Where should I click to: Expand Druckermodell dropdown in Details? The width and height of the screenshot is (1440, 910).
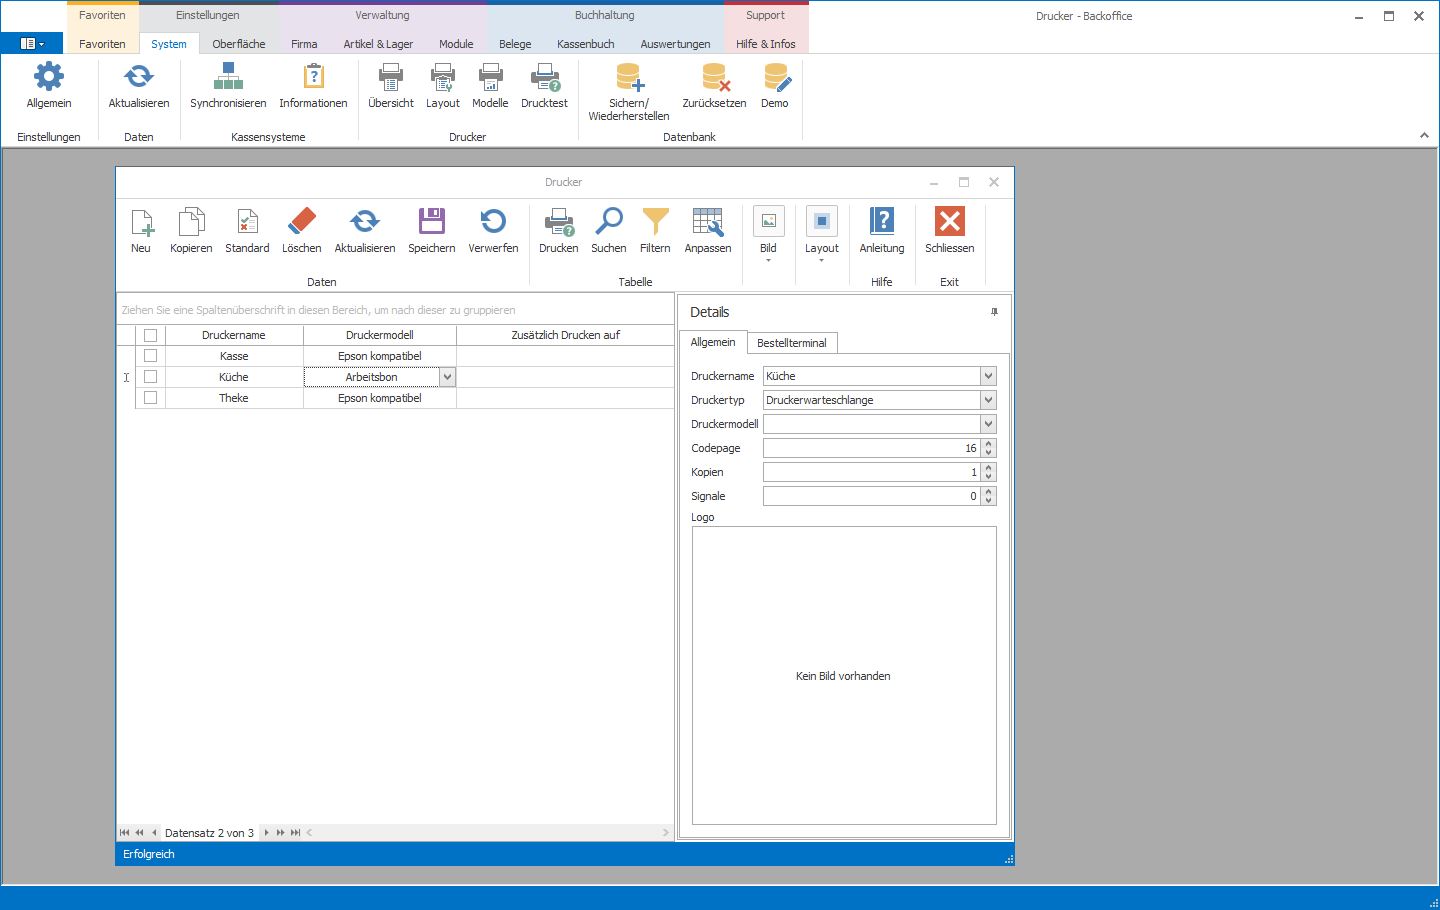point(988,424)
